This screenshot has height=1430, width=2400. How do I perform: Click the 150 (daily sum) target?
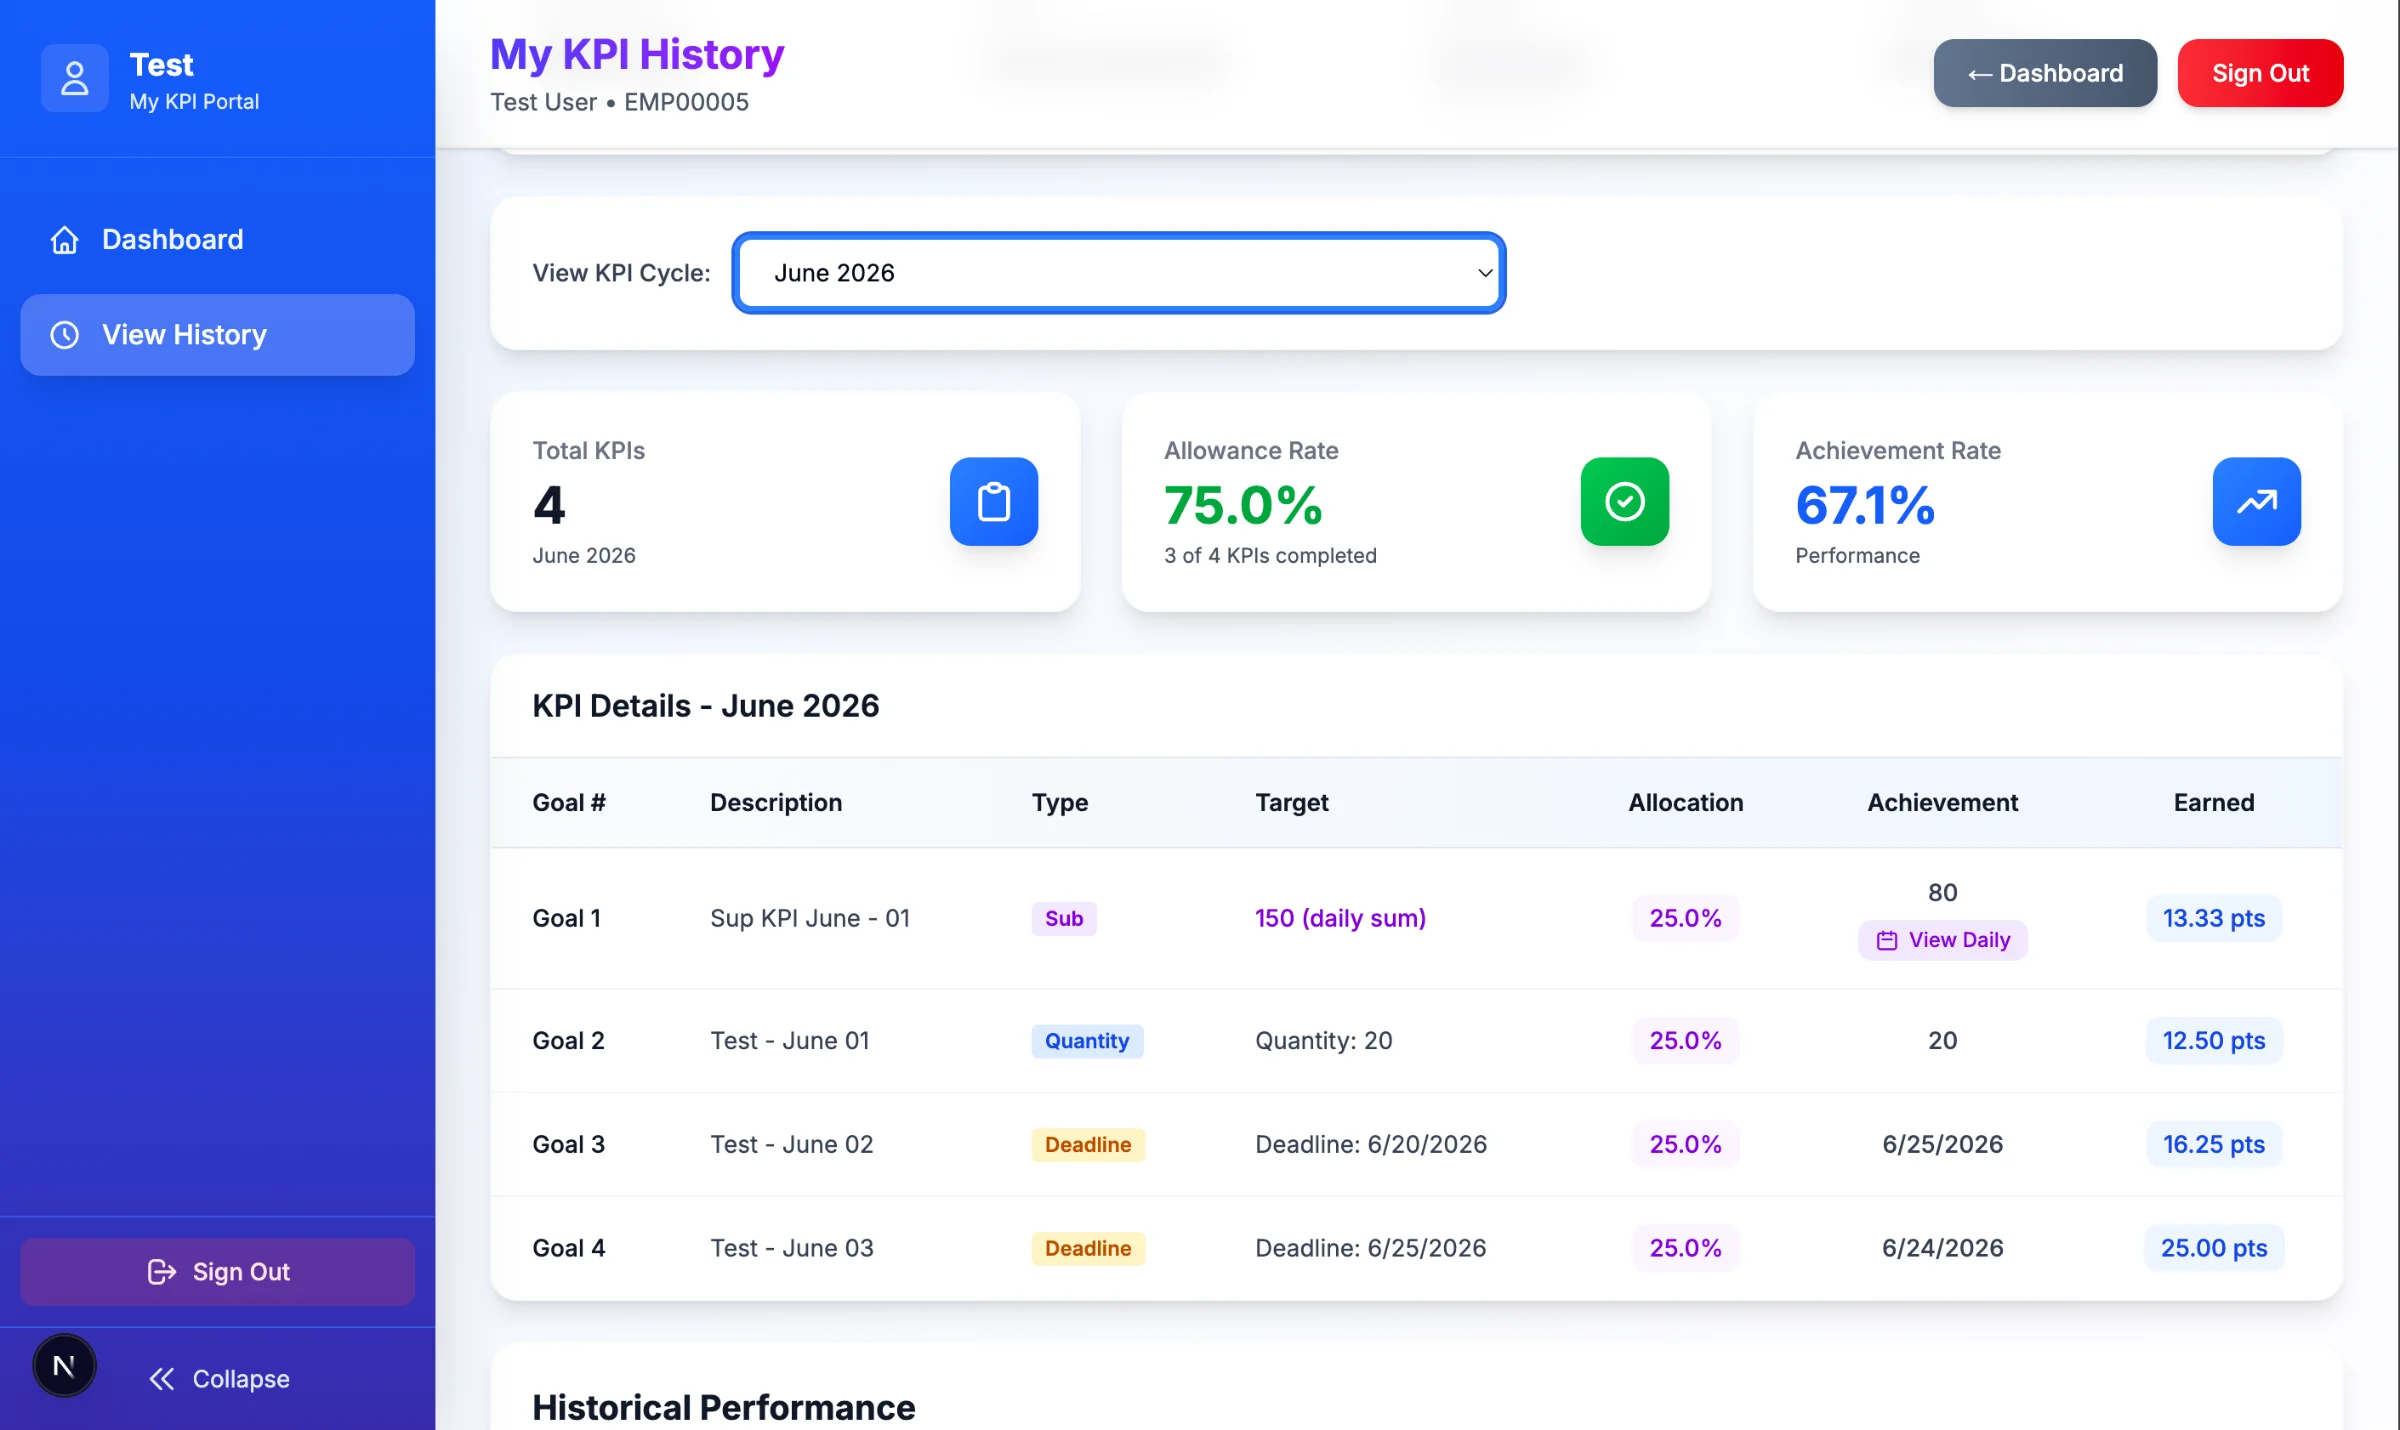[x=1340, y=918]
